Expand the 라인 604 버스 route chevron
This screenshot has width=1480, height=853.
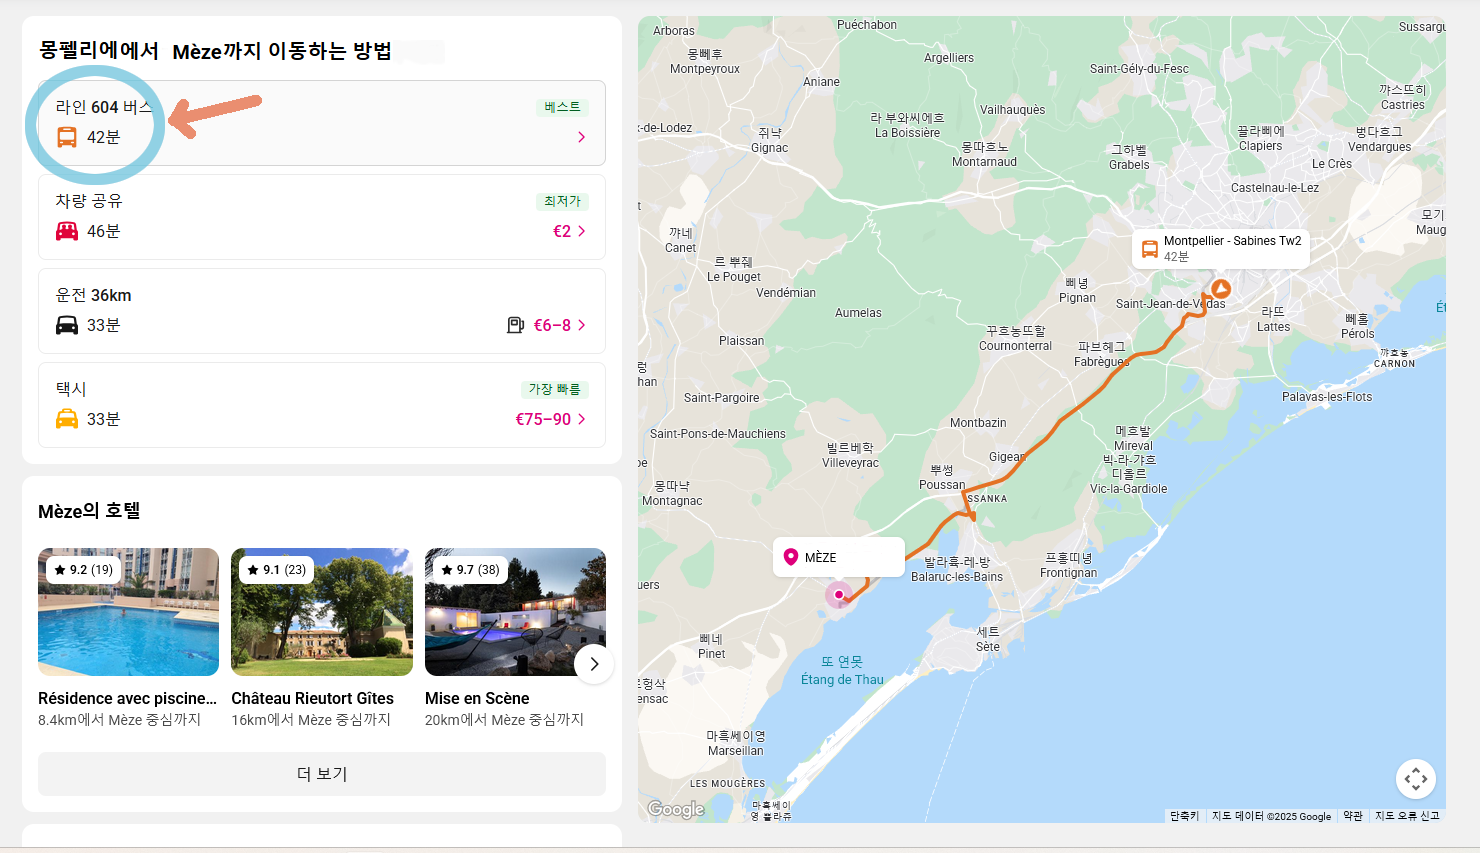[581, 137]
